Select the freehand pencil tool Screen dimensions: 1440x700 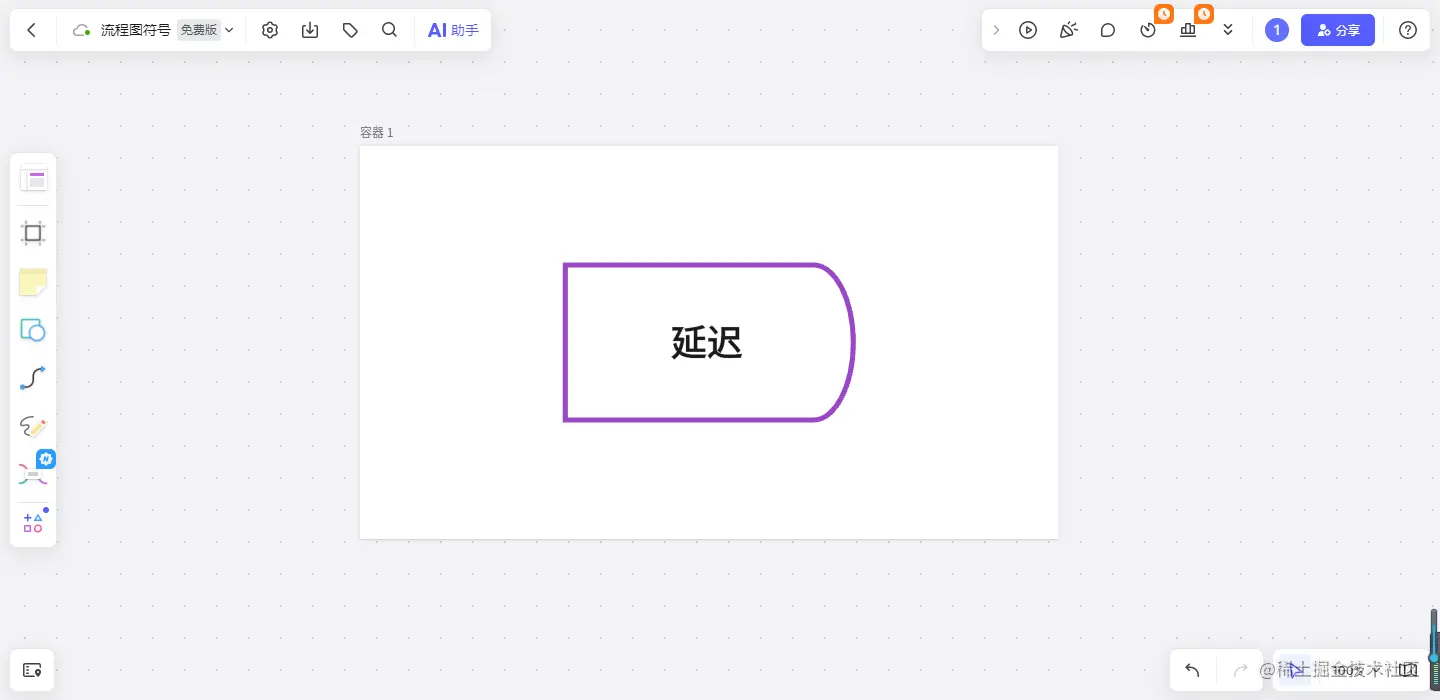[x=33, y=427]
